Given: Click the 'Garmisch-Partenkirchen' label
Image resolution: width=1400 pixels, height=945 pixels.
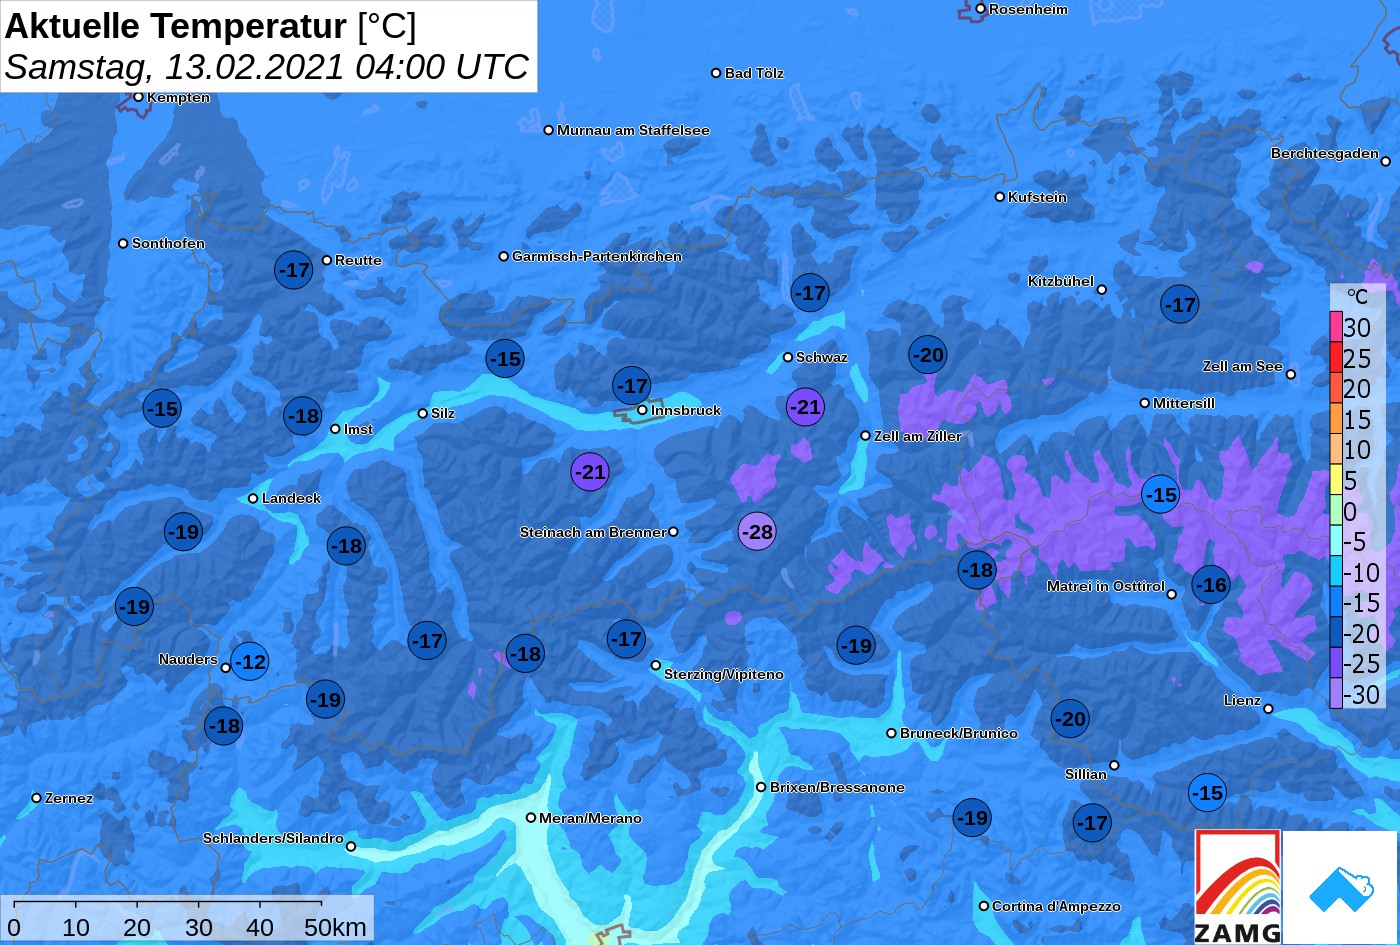Looking at the screenshot, I should (597, 256).
